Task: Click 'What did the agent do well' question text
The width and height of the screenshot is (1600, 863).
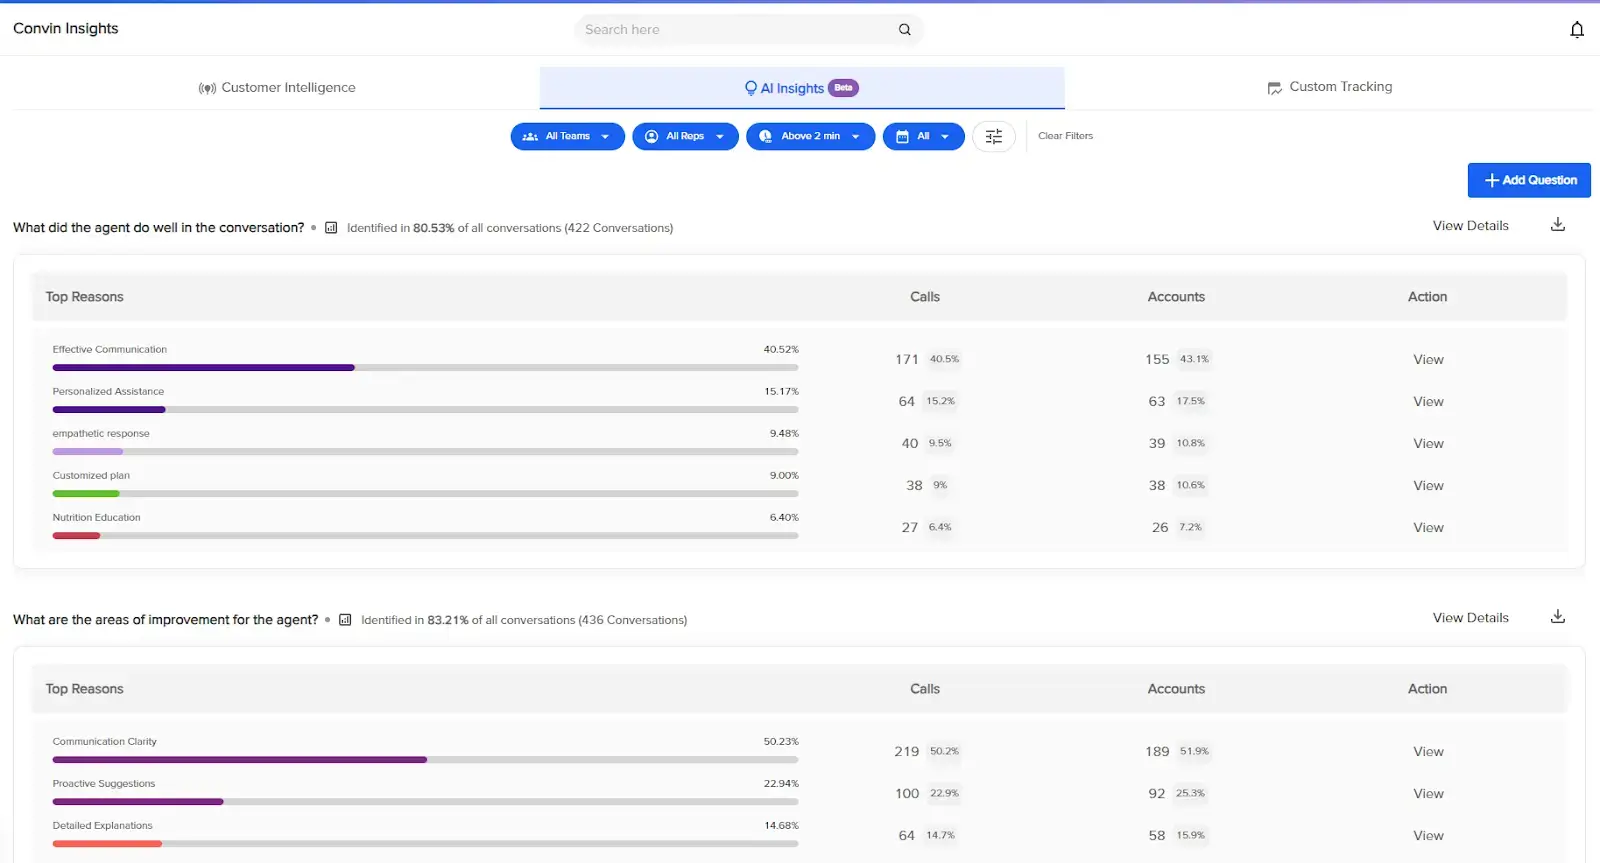Action: coord(159,228)
